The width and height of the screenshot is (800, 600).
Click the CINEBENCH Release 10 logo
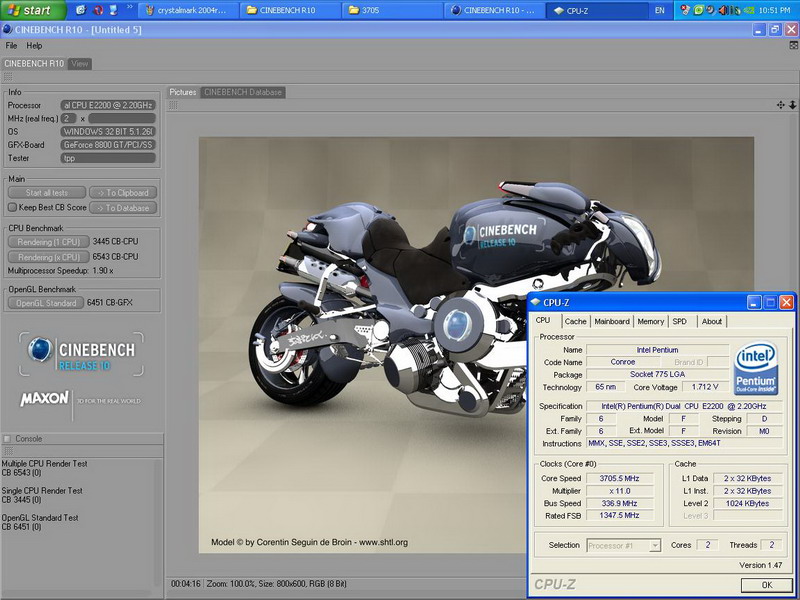82,355
